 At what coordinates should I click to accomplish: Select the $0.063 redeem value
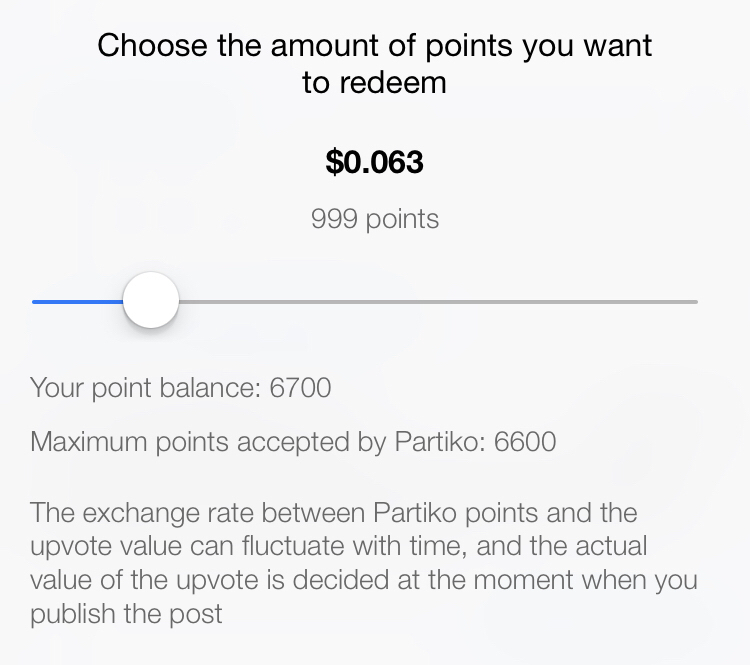pyautogui.click(x=375, y=162)
